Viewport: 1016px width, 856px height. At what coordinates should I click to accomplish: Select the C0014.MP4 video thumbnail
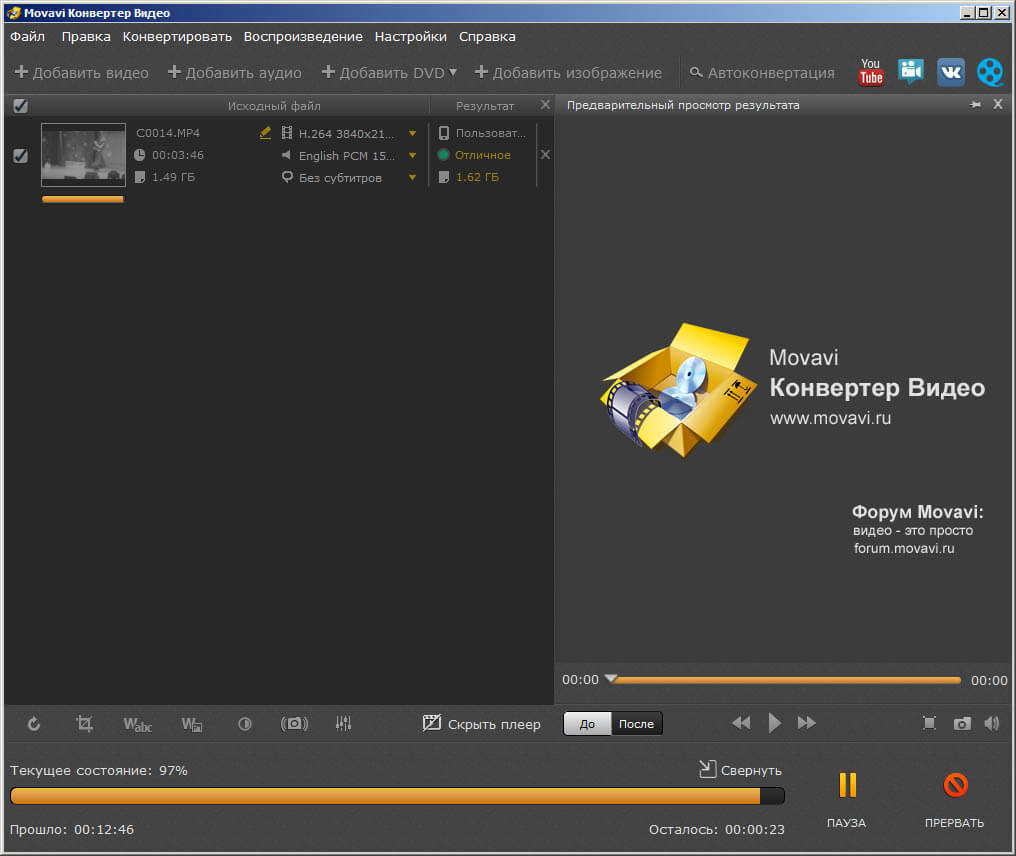click(84, 155)
